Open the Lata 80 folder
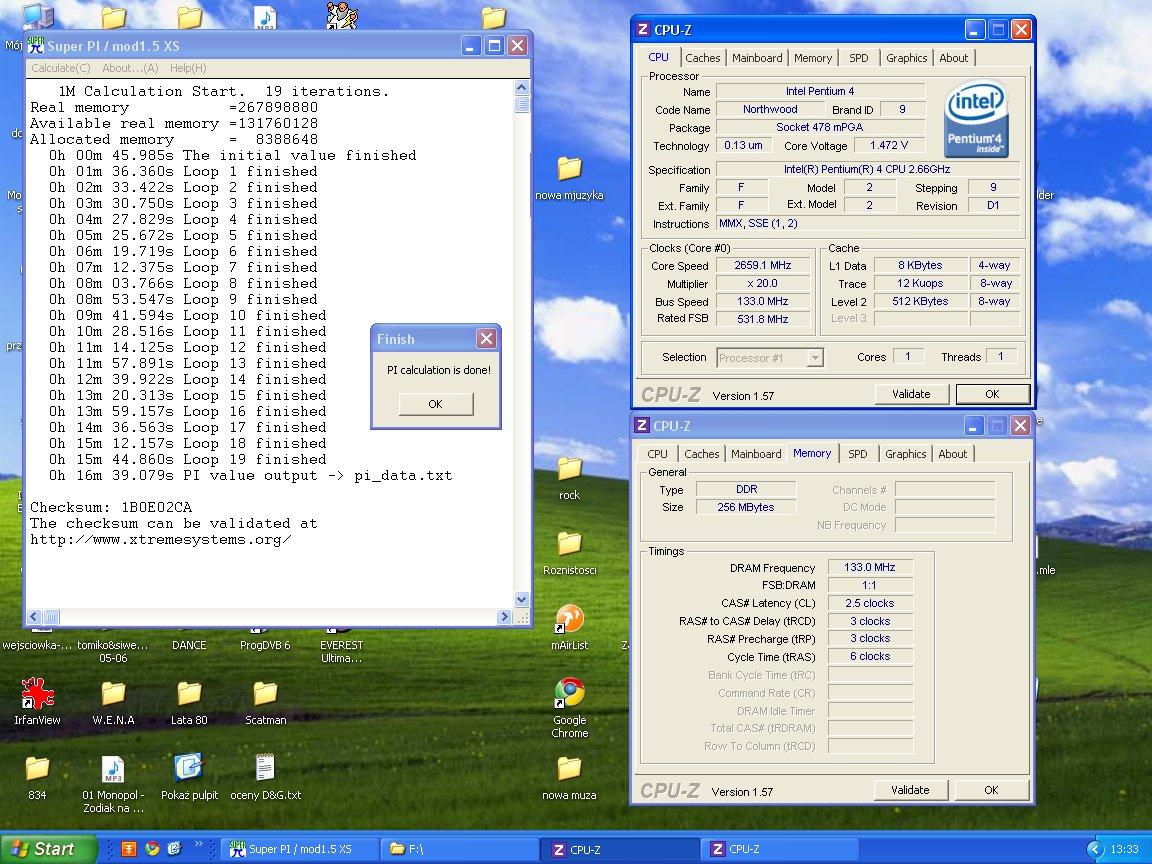Screen dimensions: 1152x864 tap(189, 694)
